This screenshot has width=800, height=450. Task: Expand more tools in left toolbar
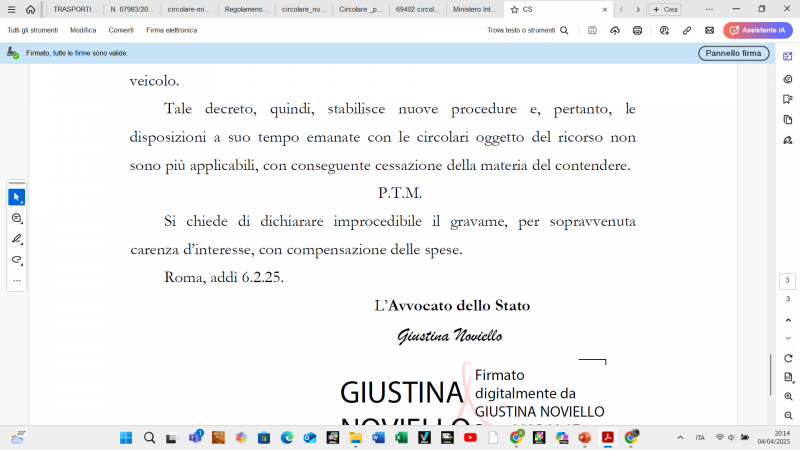[17, 280]
